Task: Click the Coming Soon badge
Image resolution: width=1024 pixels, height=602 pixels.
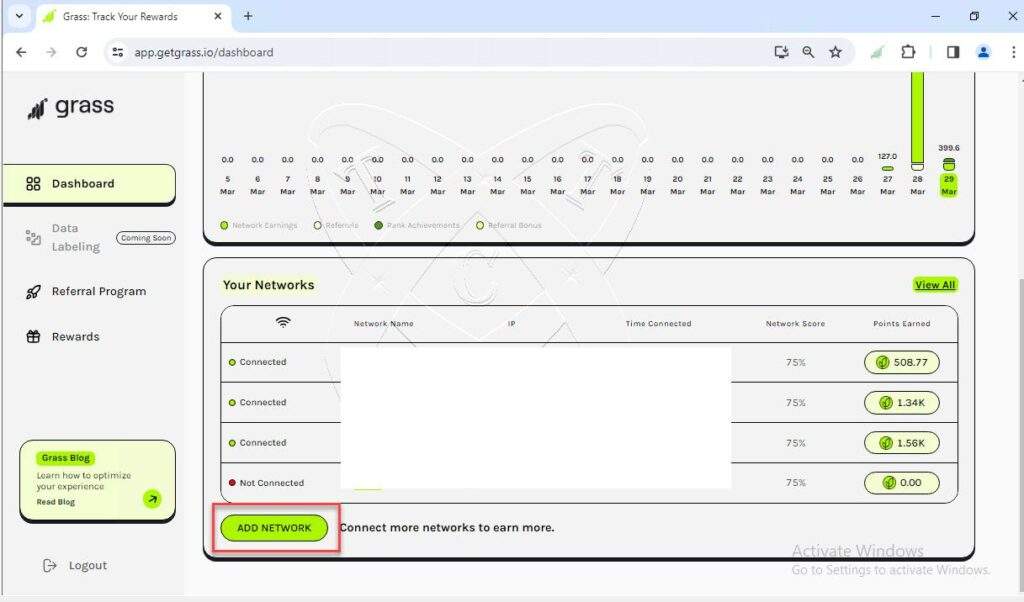Action: (146, 238)
